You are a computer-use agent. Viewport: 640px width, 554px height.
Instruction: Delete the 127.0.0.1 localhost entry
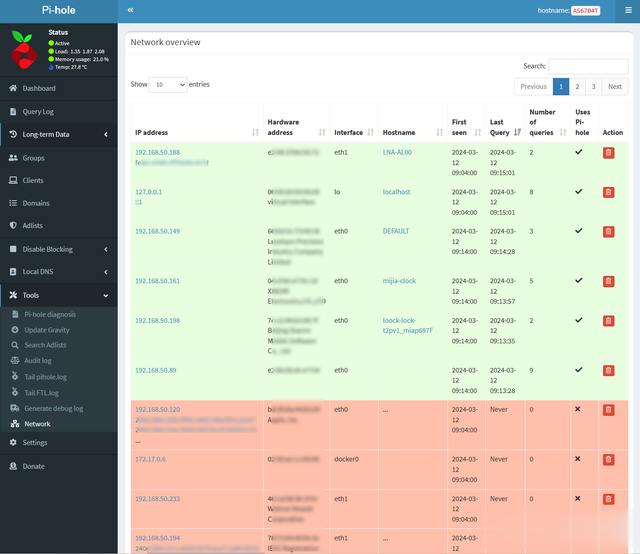pos(608,192)
